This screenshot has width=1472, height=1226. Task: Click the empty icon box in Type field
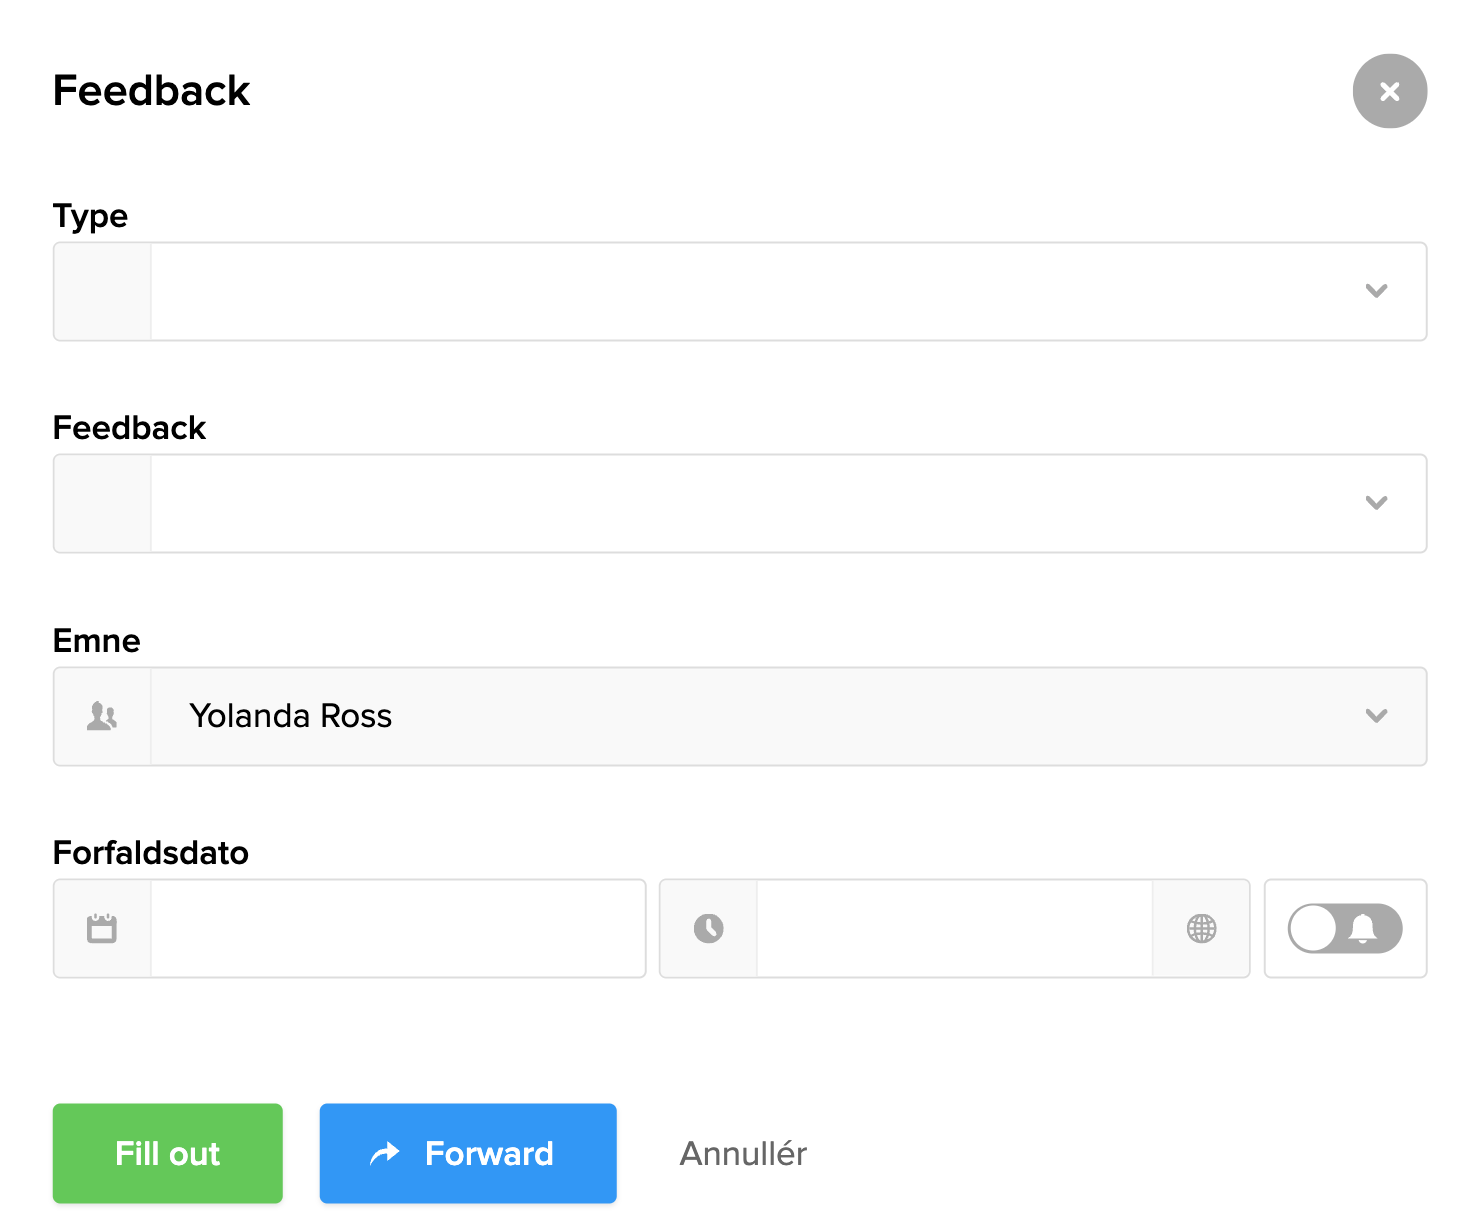(x=102, y=291)
